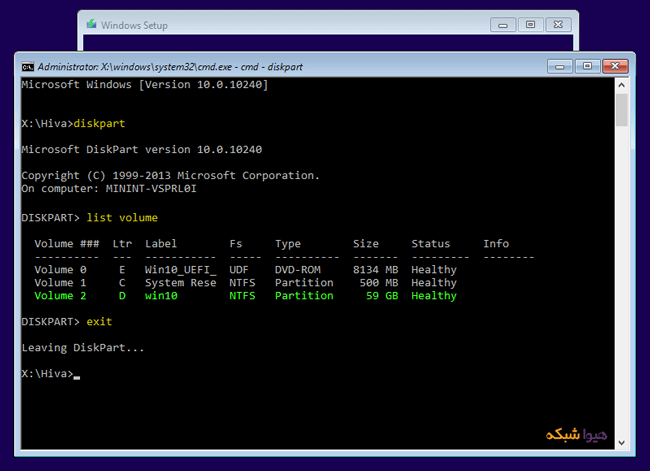Viewport: 650px width, 471px height.
Task: Click drive letter 'D' of Volume 2
Action: (122, 296)
